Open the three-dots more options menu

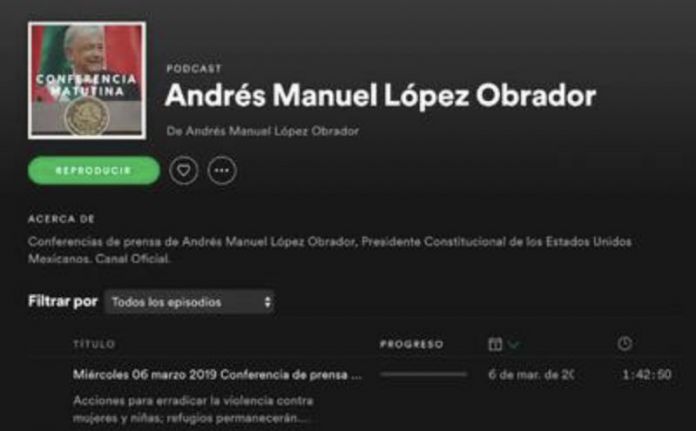[222, 170]
